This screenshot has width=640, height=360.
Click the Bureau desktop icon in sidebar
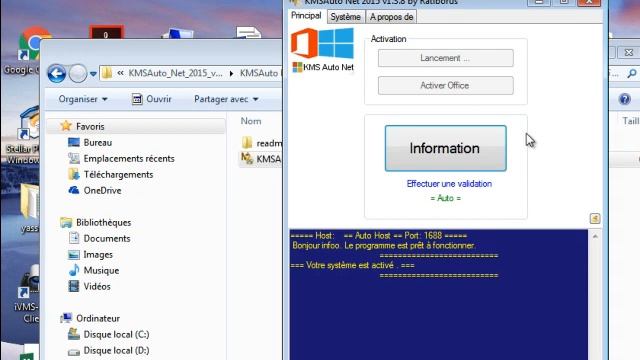(73, 142)
